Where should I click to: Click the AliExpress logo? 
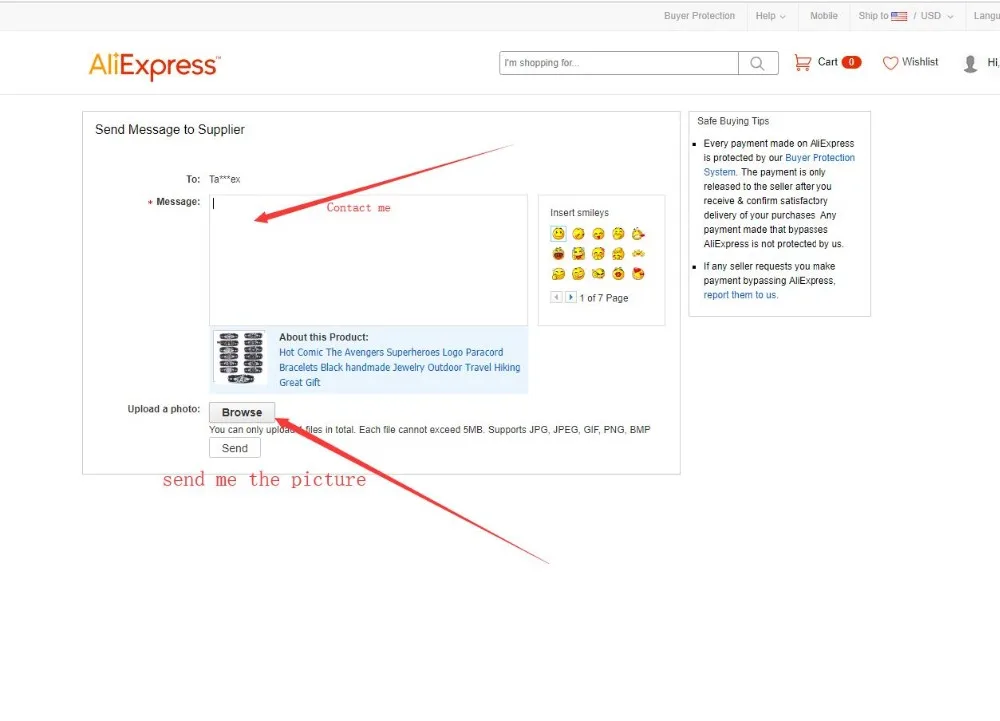154,66
